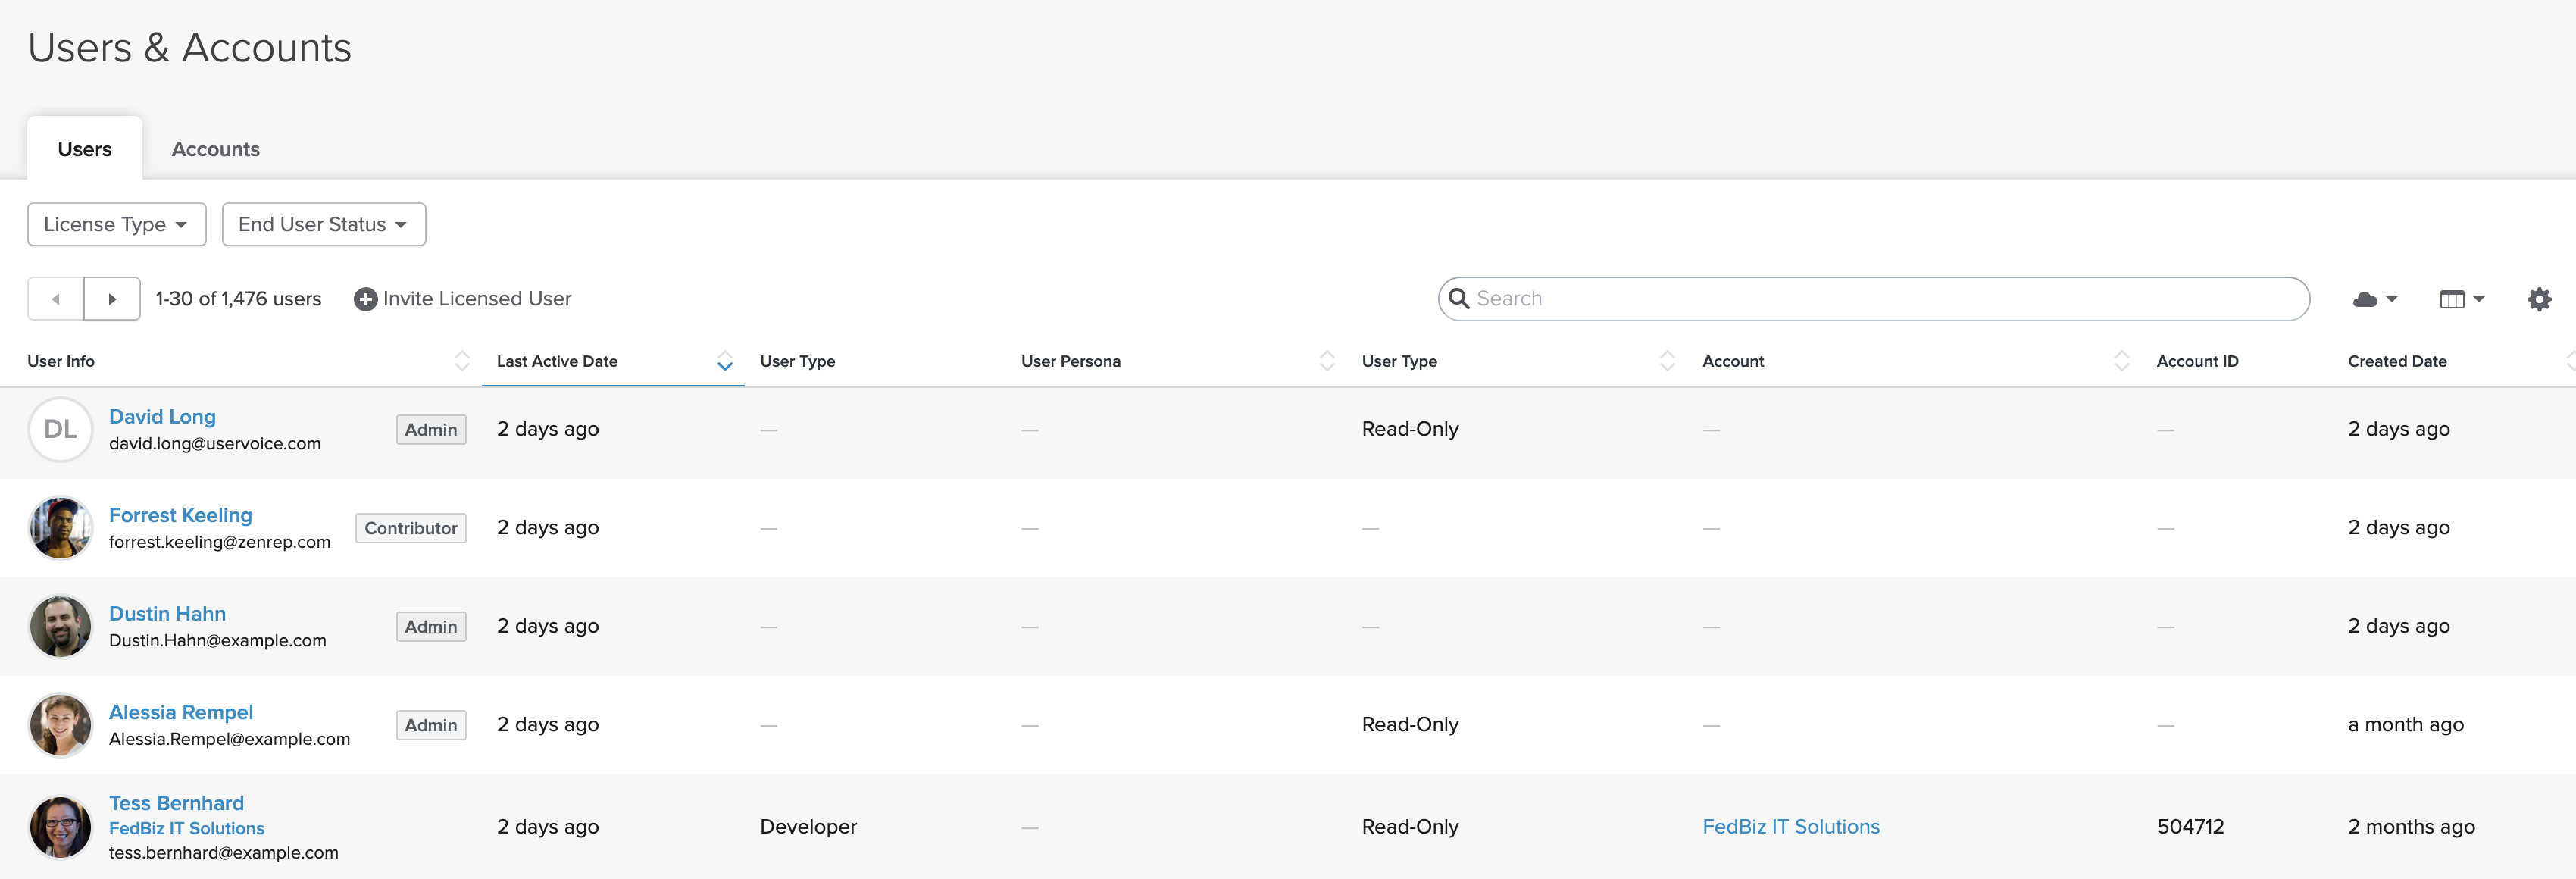The image size is (2576, 879).
Task: Toggle sort arrows on Account column
Action: point(2121,361)
